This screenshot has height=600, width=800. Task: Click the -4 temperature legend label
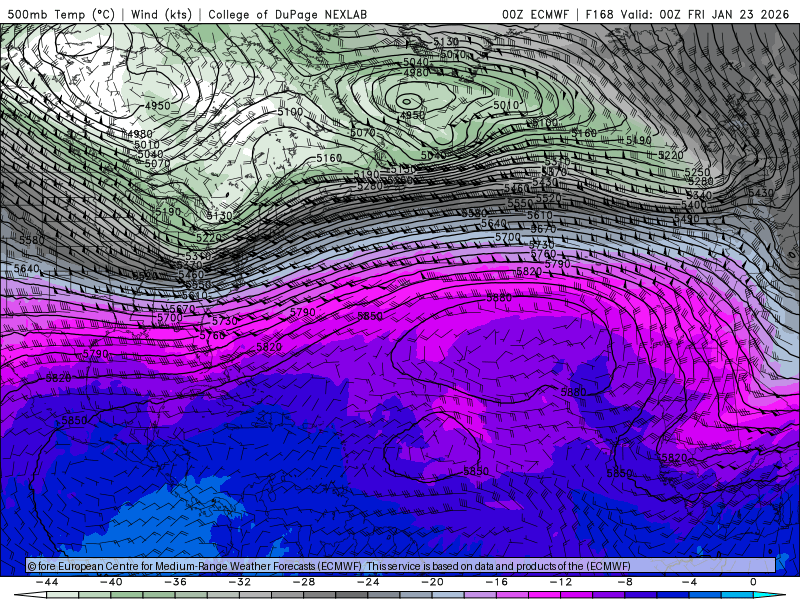point(689,582)
